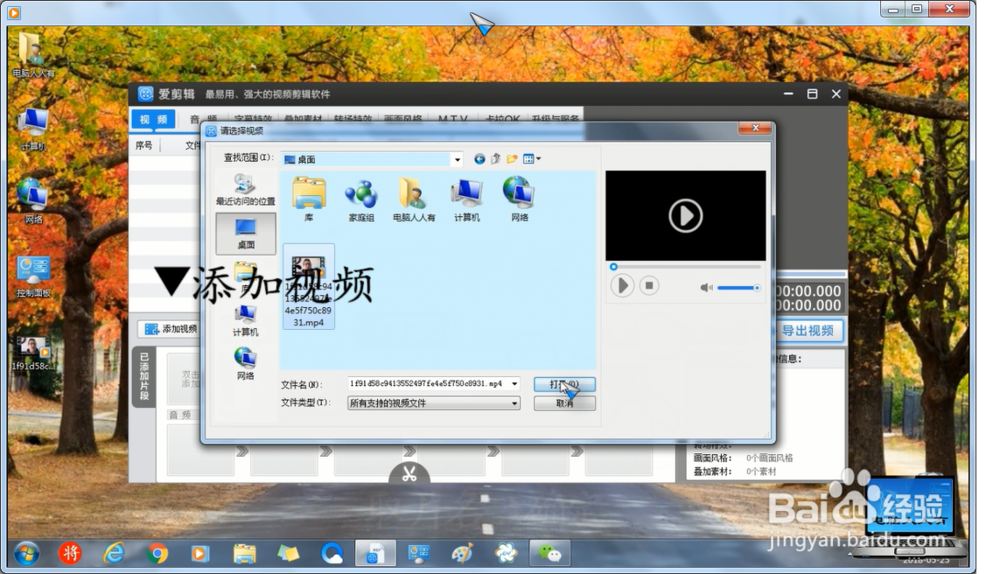The image size is (1000, 574).
Task: Click the scissors cut icon
Action: 409,475
